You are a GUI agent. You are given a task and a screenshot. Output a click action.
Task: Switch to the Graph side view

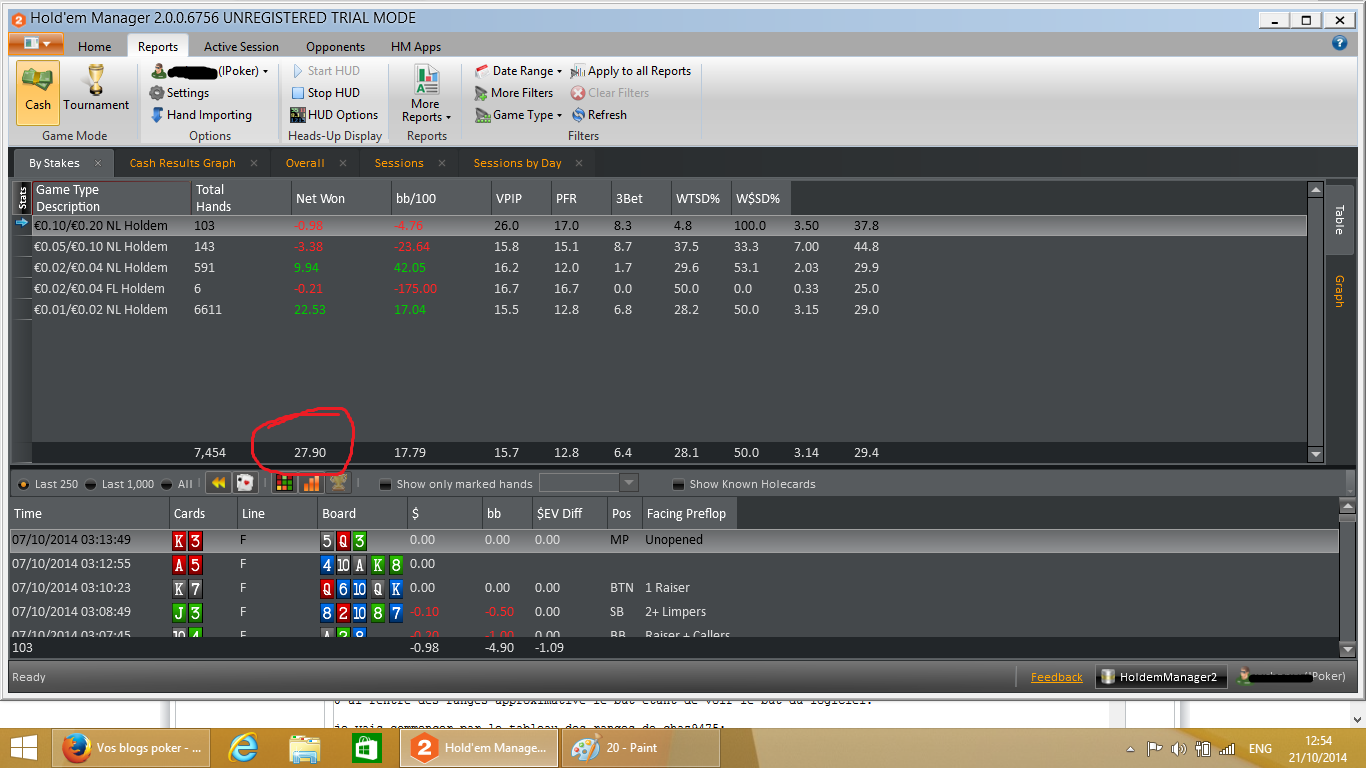1339,291
